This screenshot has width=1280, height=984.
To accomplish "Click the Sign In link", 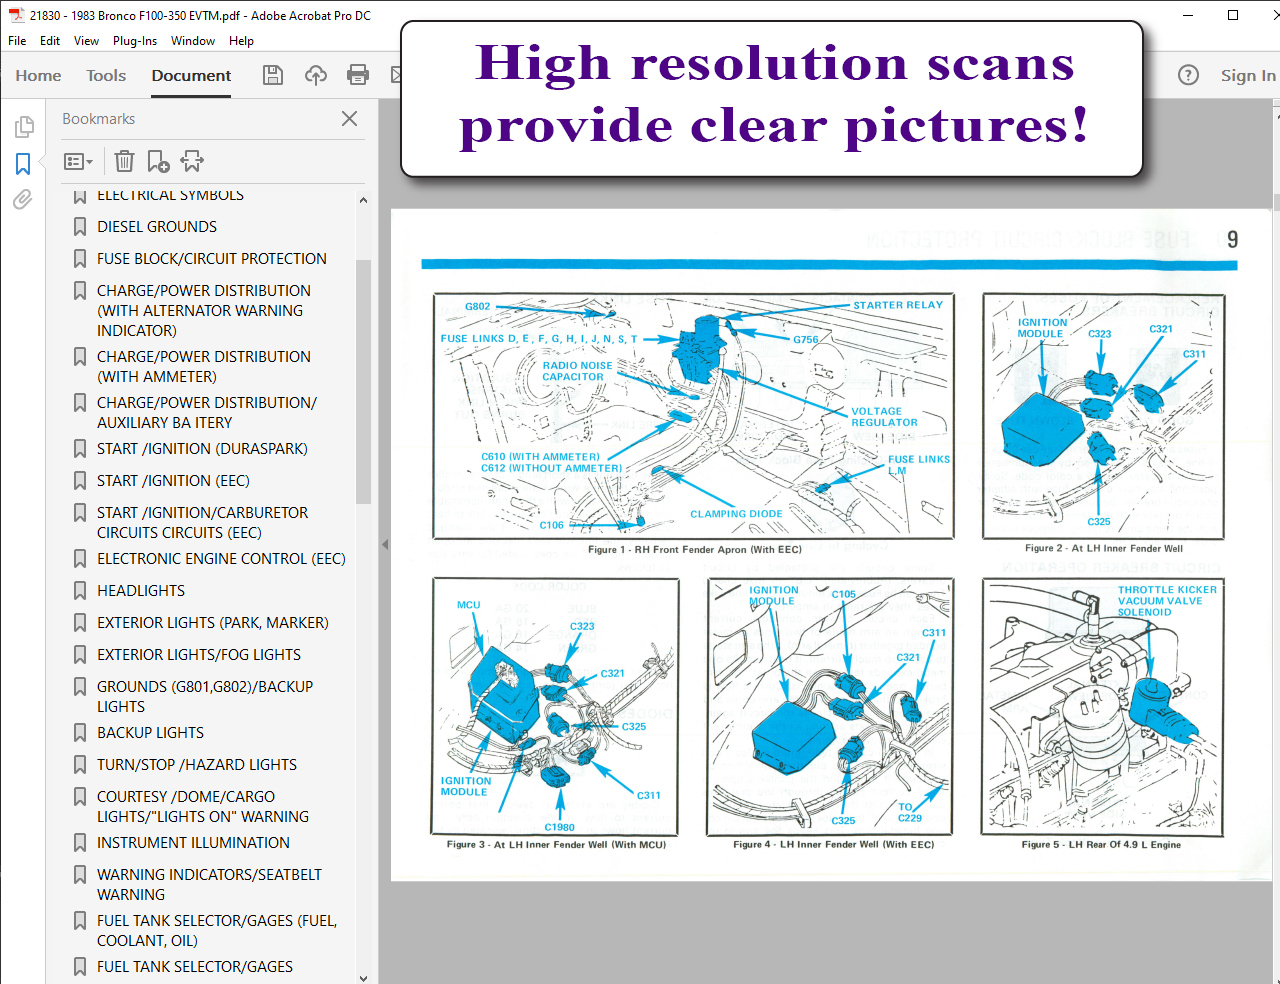I will 1248,75.
